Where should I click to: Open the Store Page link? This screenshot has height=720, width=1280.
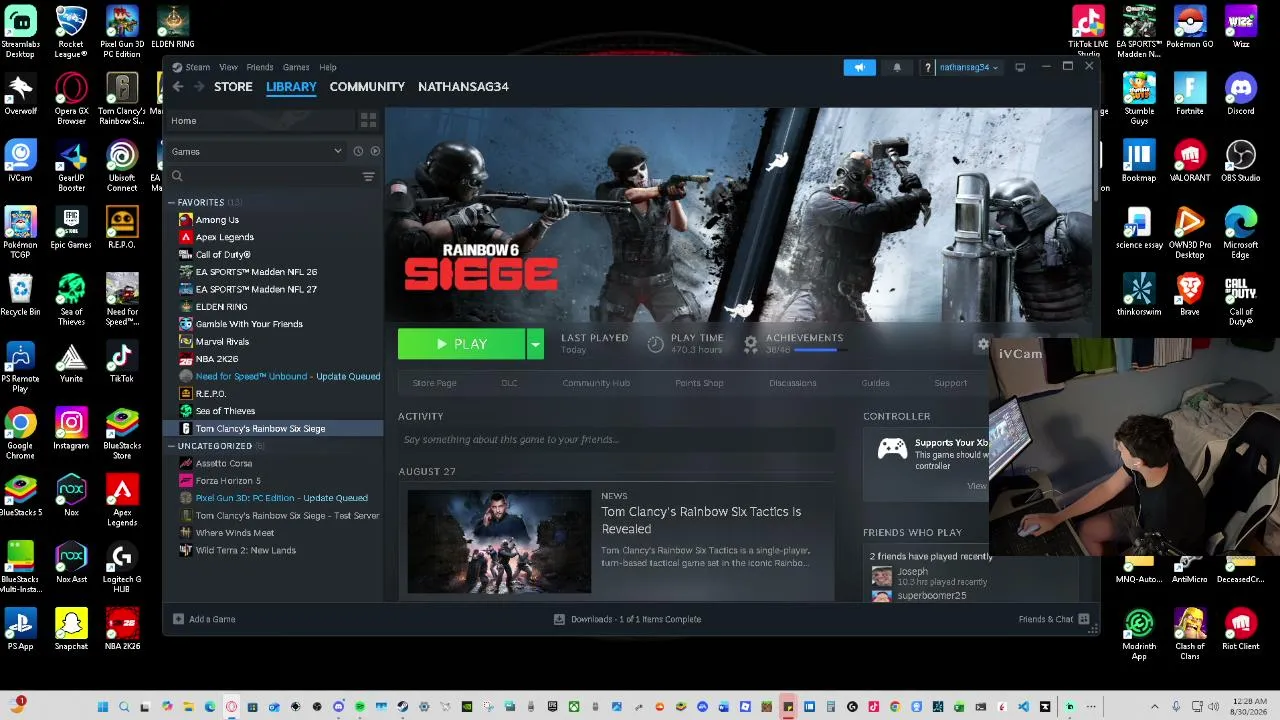point(435,383)
